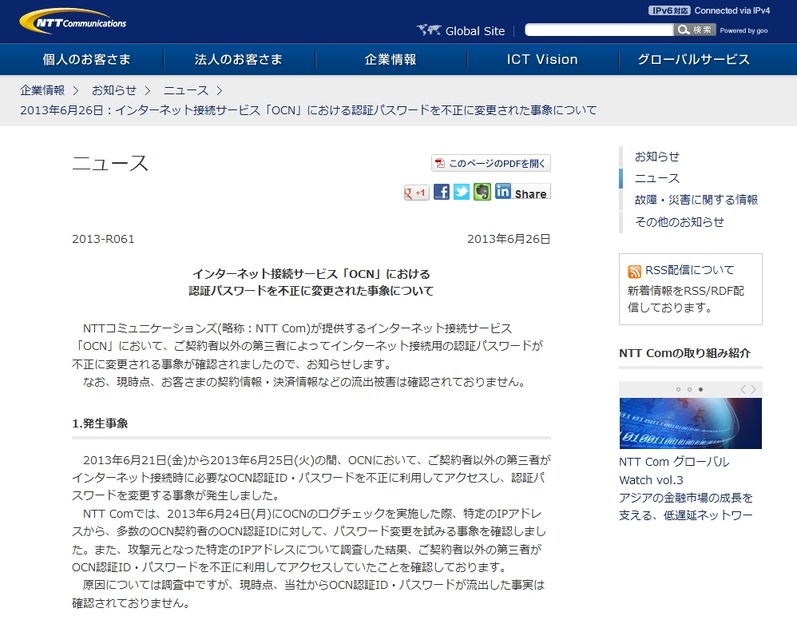Advance to the next carousel slide arrow
This screenshot has width=797, height=620.
pyautogui.click(x=754, y=388)
